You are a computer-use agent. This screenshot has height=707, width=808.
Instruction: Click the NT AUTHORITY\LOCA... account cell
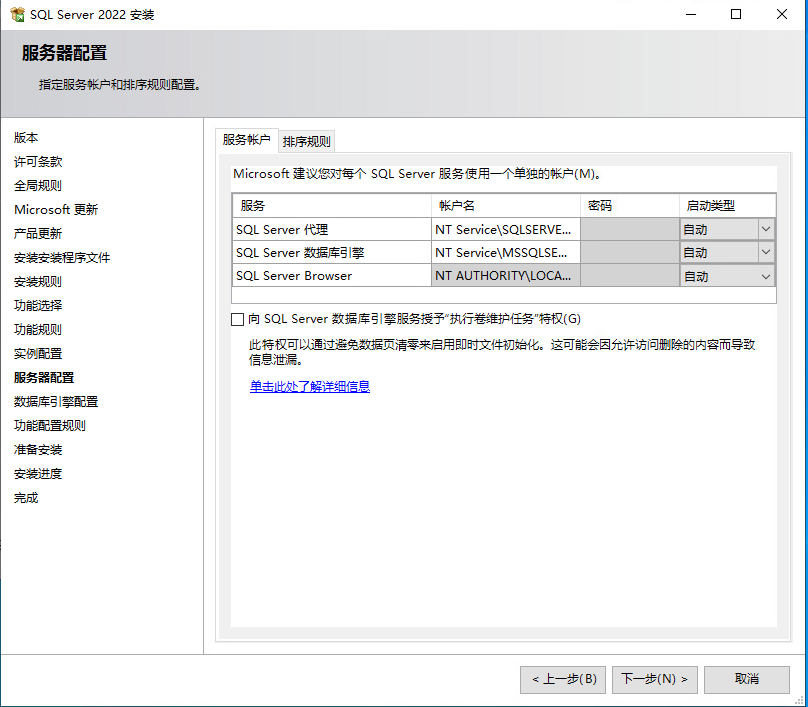click(506, 276)
